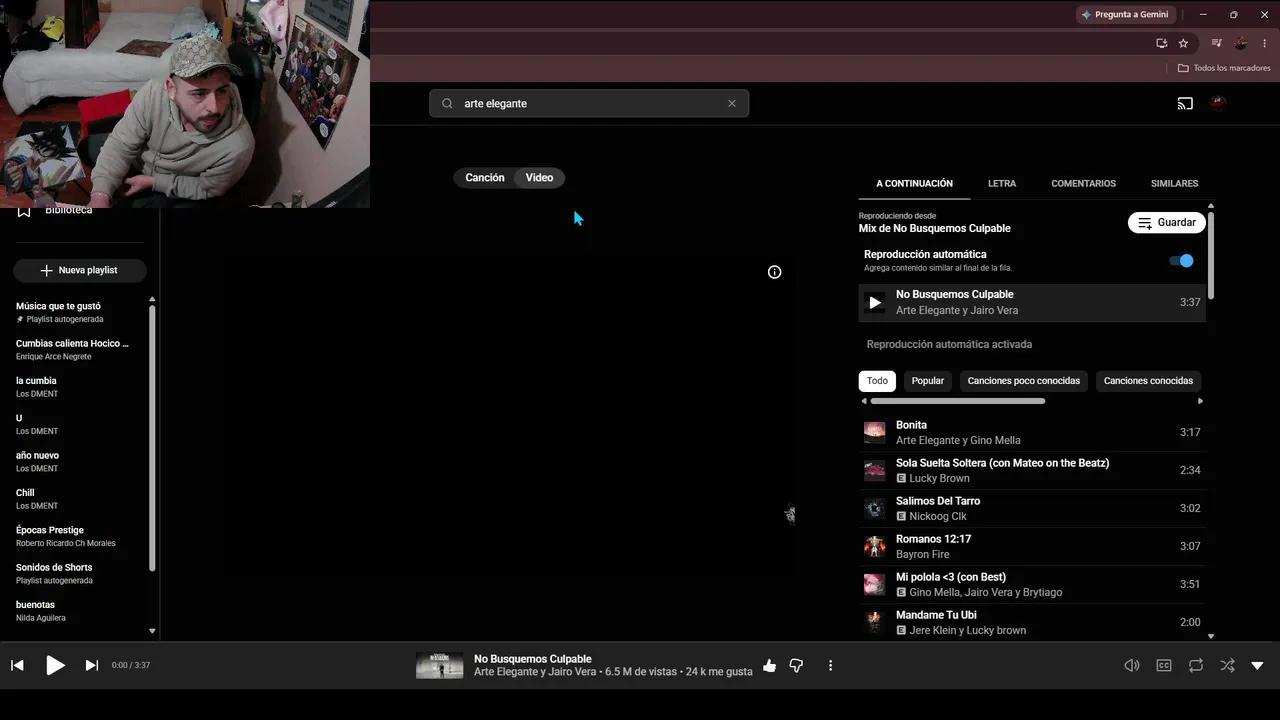Dislike the song with thumbs down
Screen dimensions: 1280x720
tap(796, 665)
